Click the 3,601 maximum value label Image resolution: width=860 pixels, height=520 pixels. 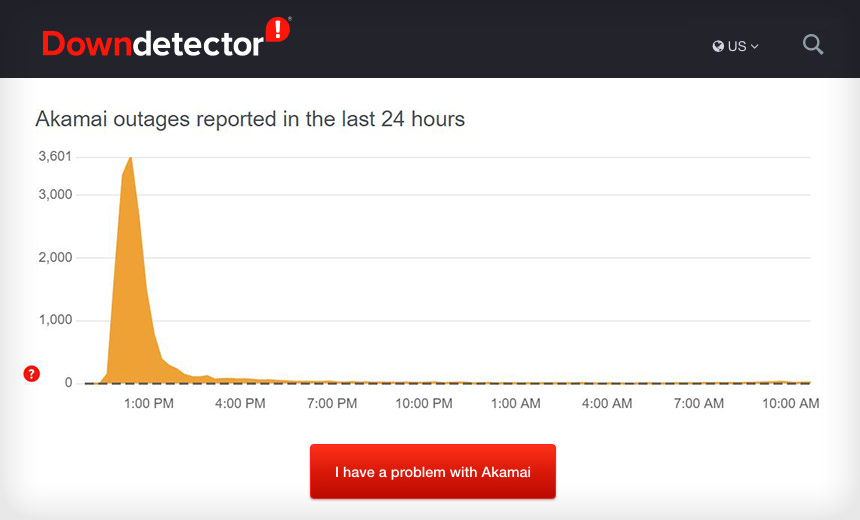click(x=55, y=157)
